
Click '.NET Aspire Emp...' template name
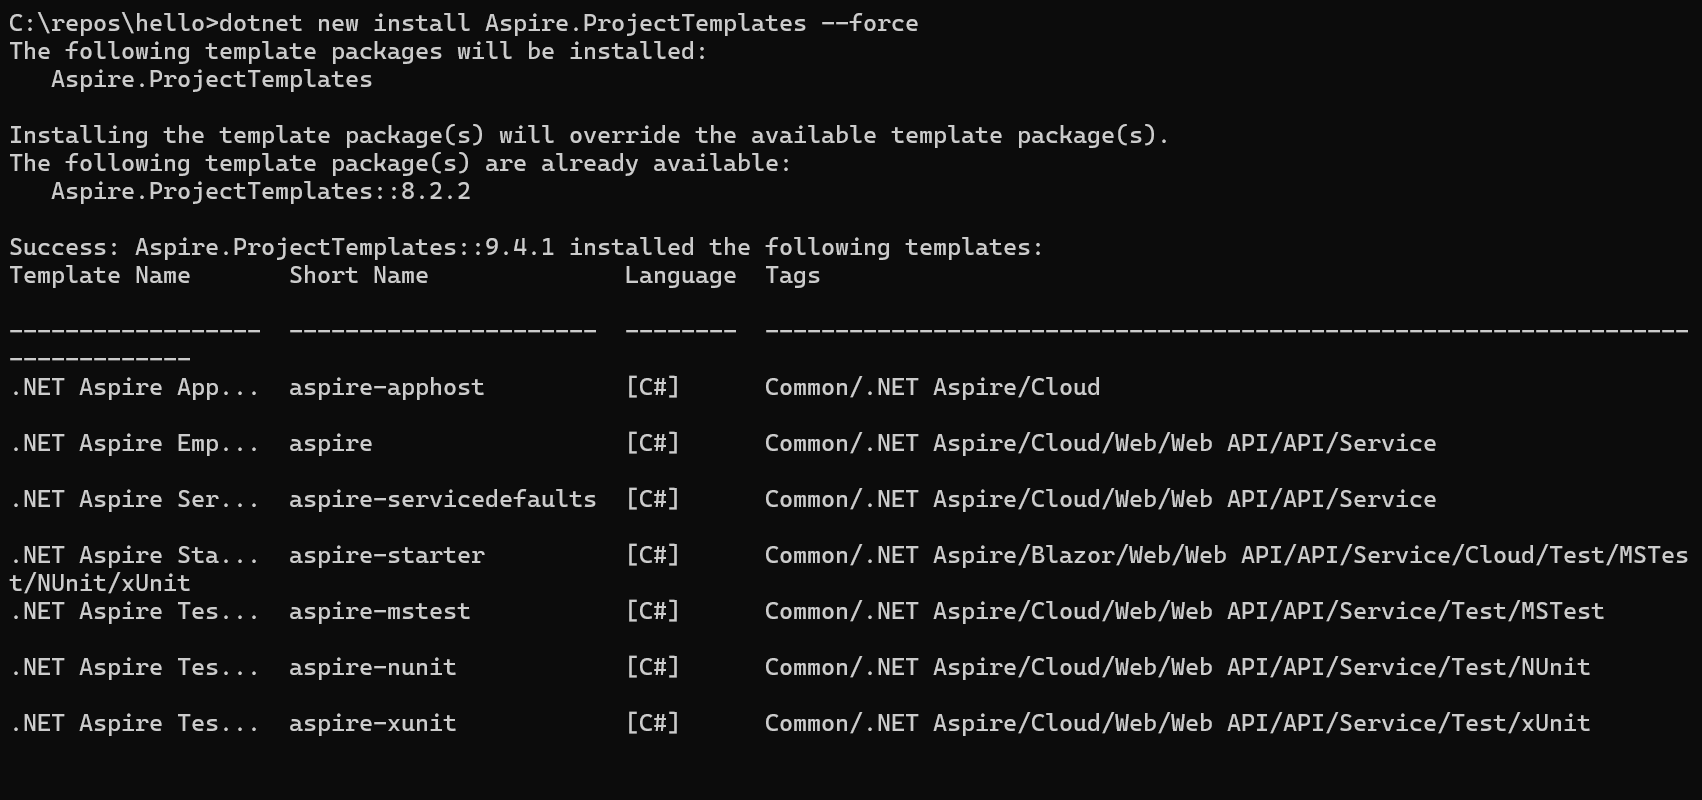tap(134, 443)
